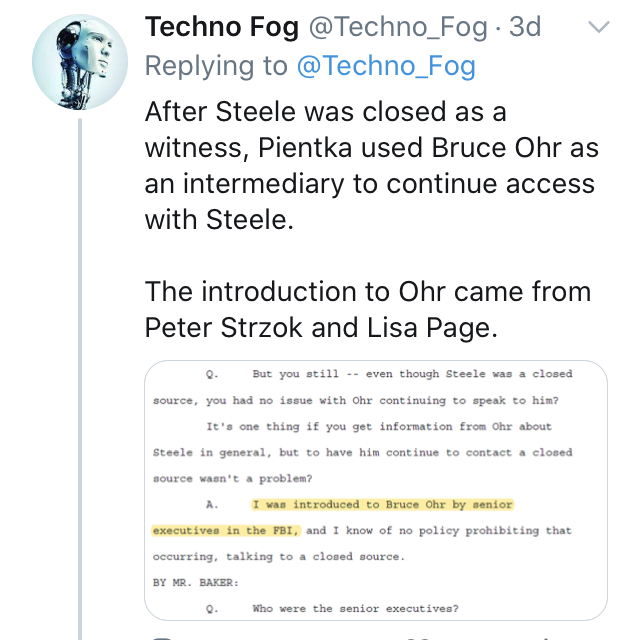Expand the tweet options chevron
This screenshot has height=640, width=640.
[599, 27]
